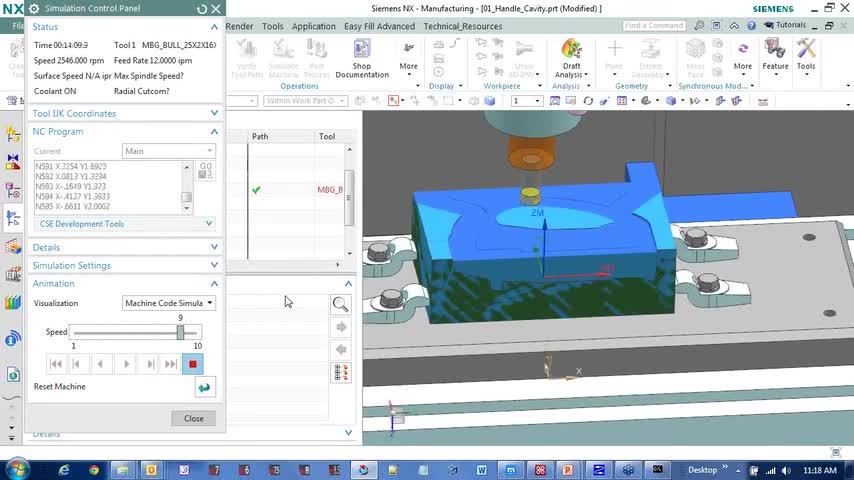This screenshot has height=480, width=854.
Task: Open the Simulation Control Panel settings gear
Action: pos(34,9)
